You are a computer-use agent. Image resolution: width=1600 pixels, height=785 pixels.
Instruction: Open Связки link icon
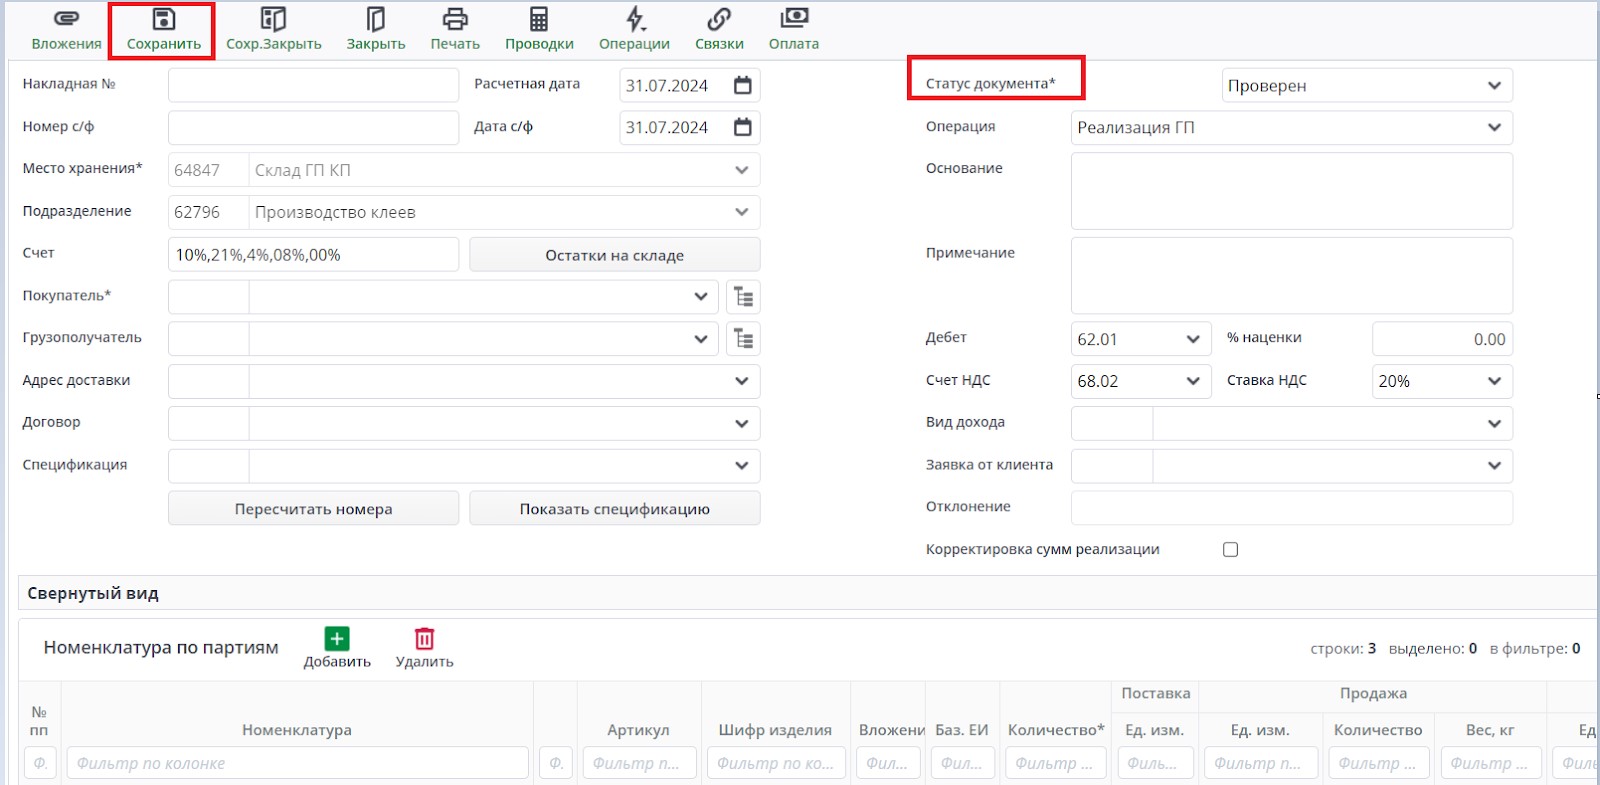(x=719, y=20)
